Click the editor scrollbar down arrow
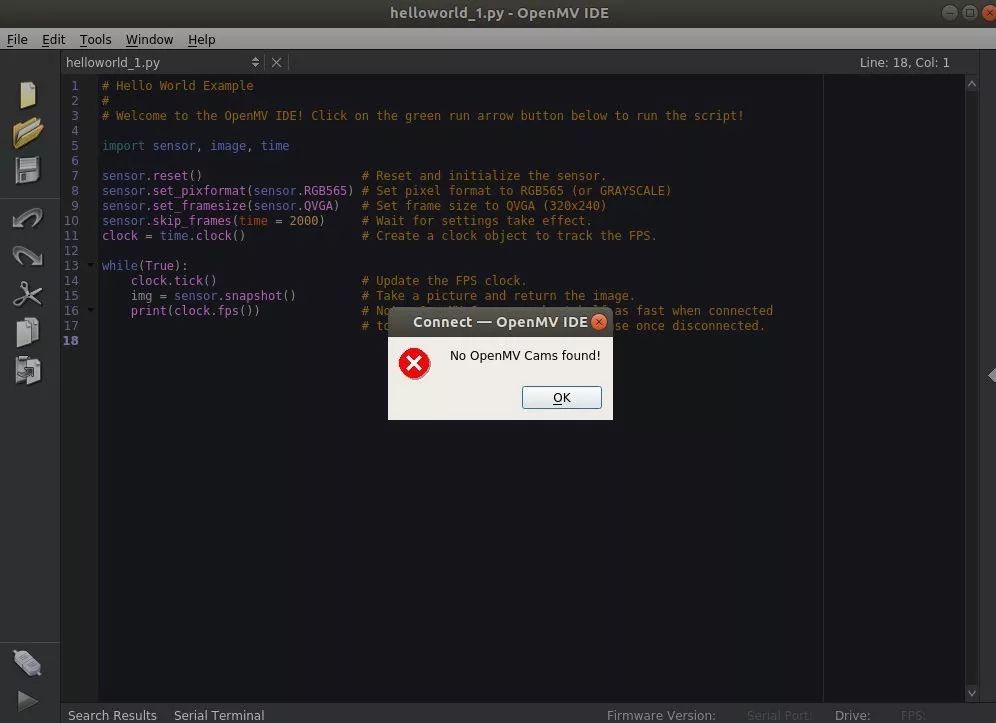This screenshot has width=996, height=723. 971,694
